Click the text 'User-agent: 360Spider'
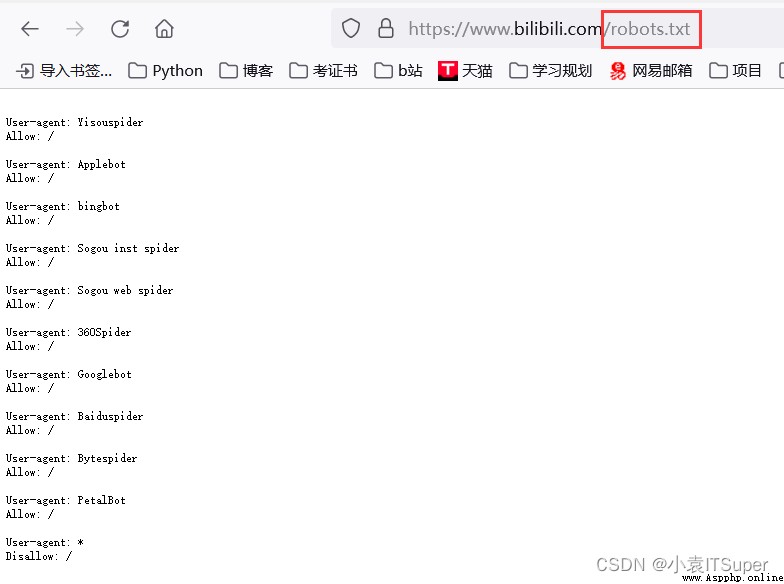 click(68, 332)
